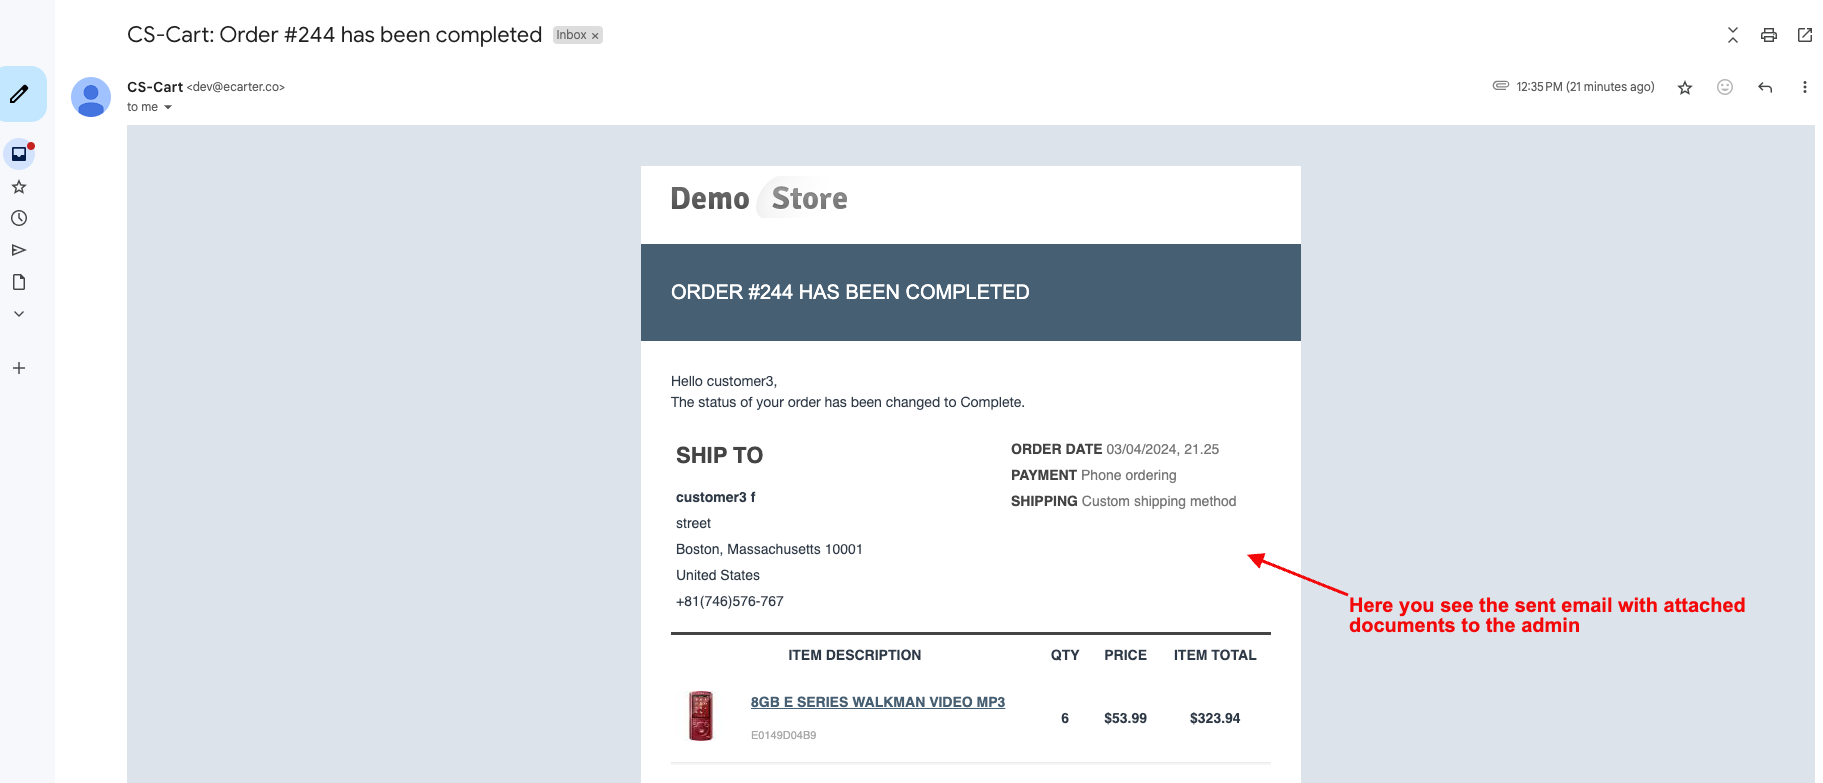Open 8GB E Series Walkman product link
Screen dimensions: 1823x783
877,702
